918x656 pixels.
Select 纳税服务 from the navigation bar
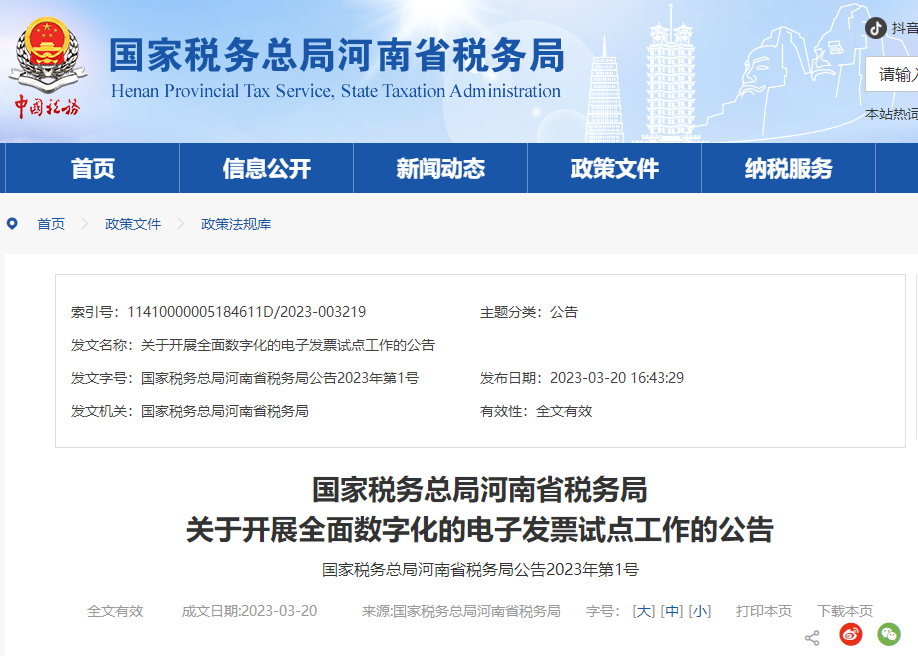point(787,169)
